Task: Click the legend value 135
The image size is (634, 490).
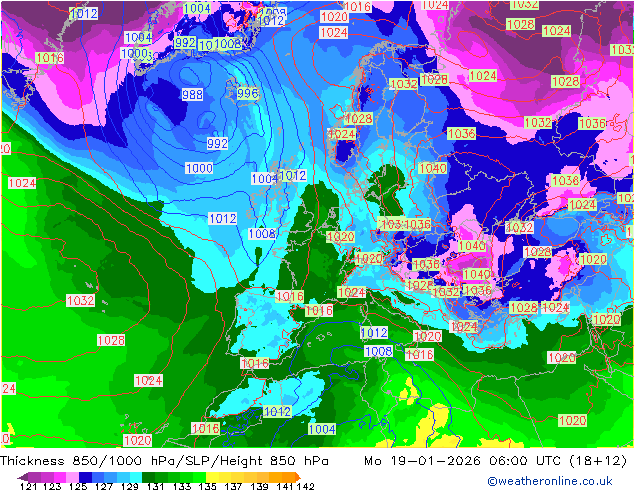Action: point(208,486)
